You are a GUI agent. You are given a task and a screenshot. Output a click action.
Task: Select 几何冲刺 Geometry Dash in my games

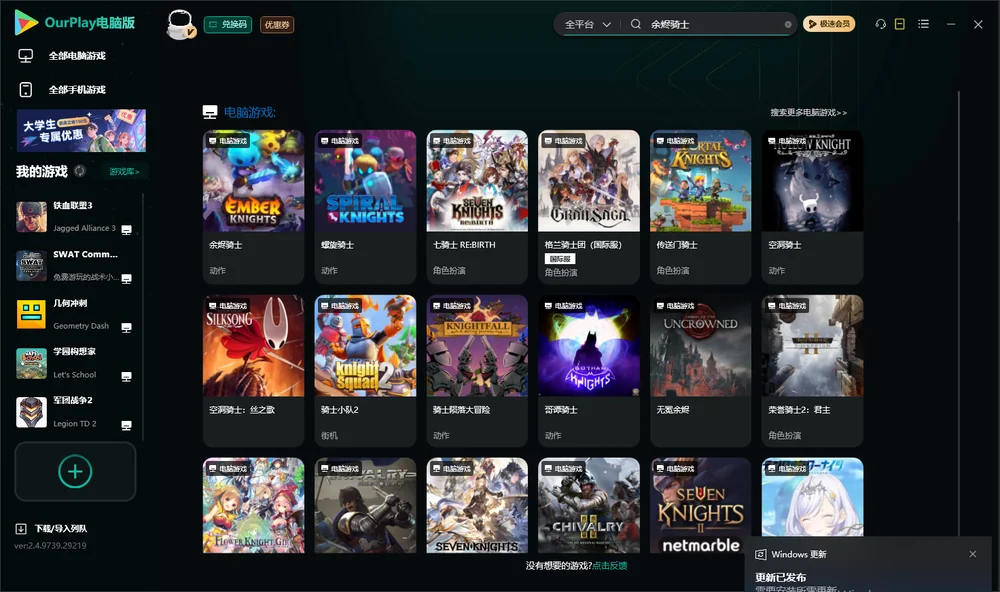pyautogui.click(x=75, y=314)
